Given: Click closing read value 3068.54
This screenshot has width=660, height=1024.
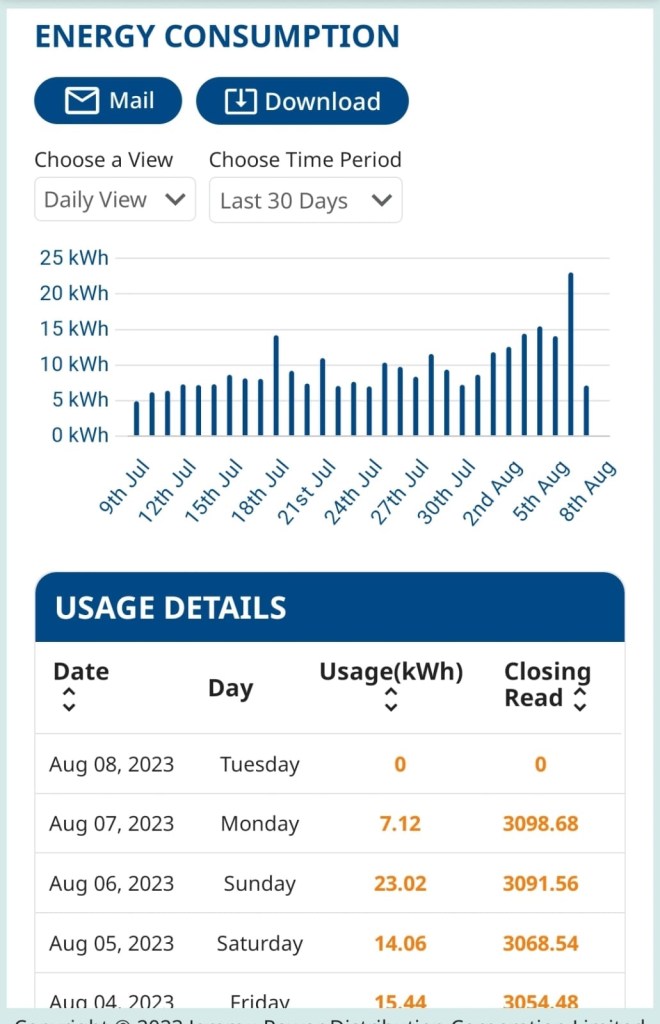Looking at the screenshot, I should 540,944.
